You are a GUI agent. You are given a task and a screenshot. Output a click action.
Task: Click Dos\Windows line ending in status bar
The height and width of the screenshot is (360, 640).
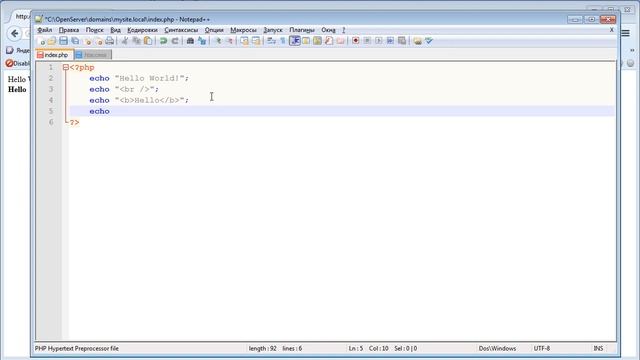tap(497, 349)
